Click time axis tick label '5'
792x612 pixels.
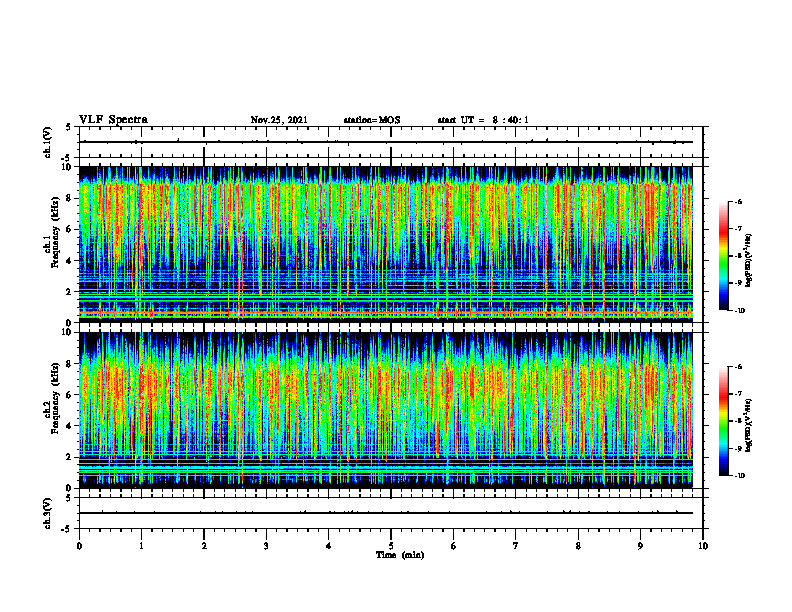391,546
